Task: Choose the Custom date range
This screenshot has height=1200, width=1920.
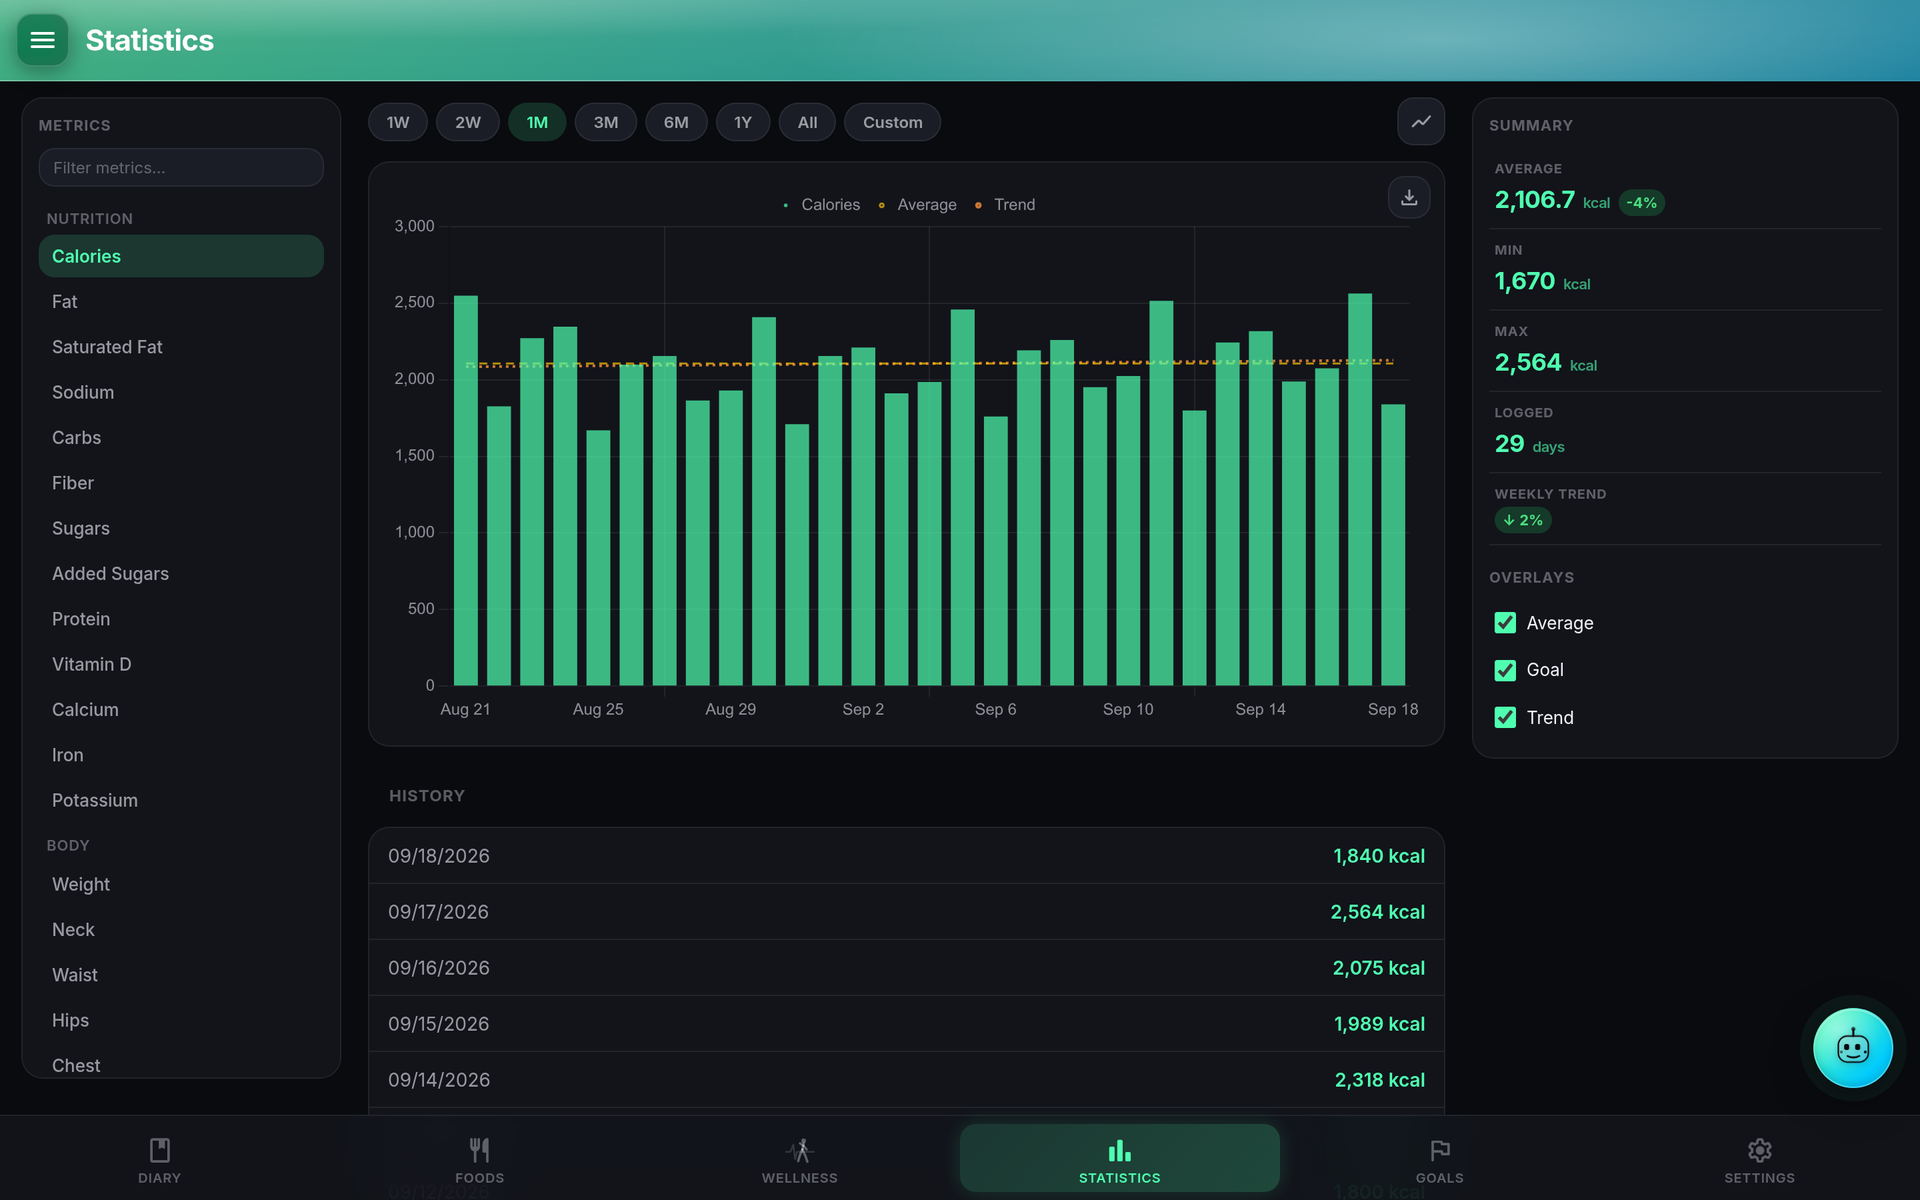Action: (892, 122)
